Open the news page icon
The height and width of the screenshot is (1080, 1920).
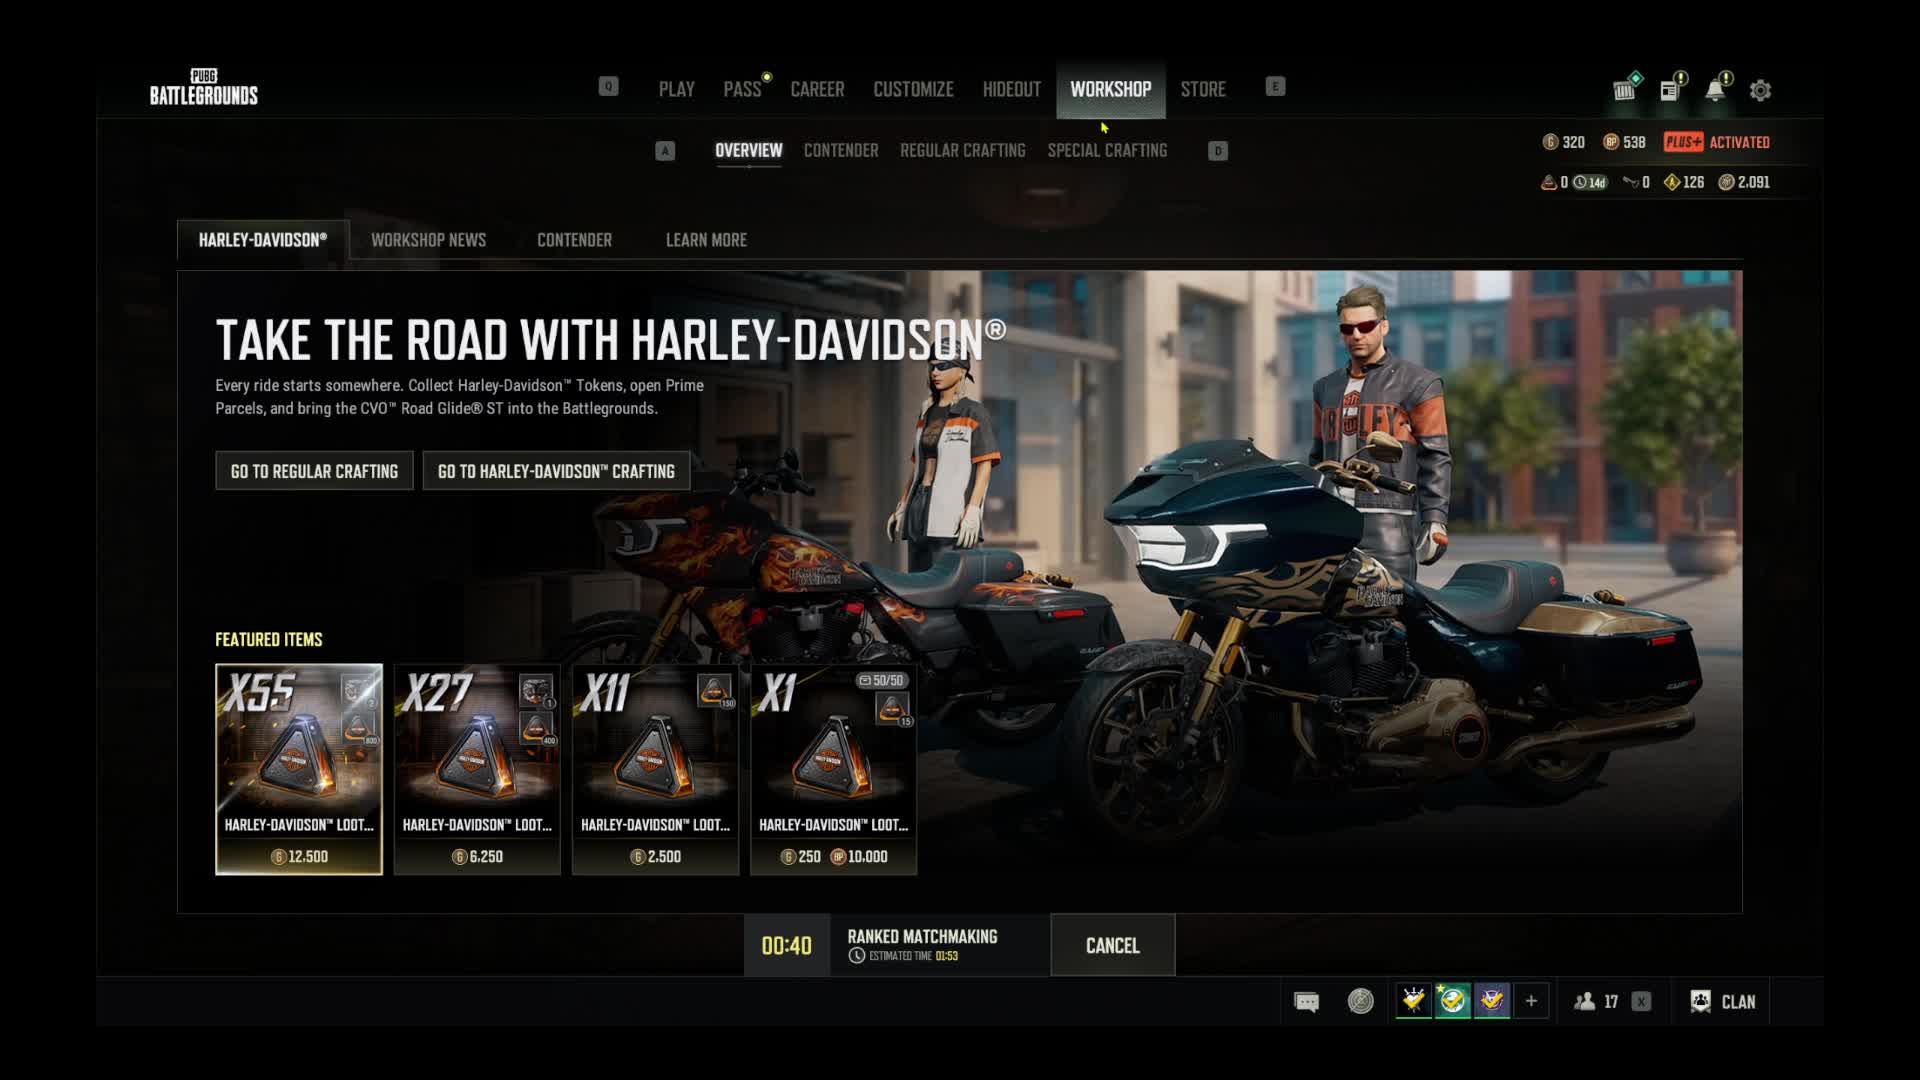pyautogui.click(x=1670, y=89)
